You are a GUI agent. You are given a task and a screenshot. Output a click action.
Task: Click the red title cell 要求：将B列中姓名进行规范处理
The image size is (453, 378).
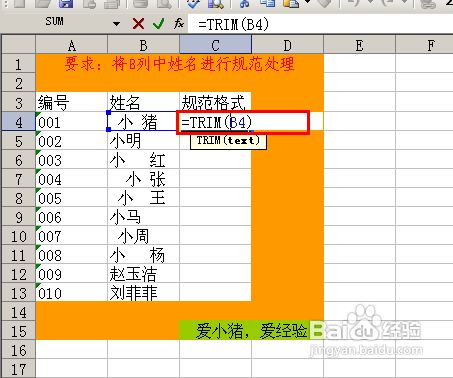tap(180, 64)
